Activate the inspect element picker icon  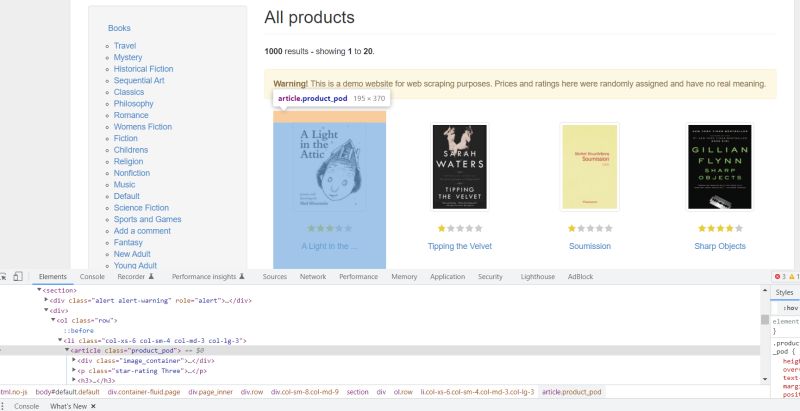tap(3, 276)
